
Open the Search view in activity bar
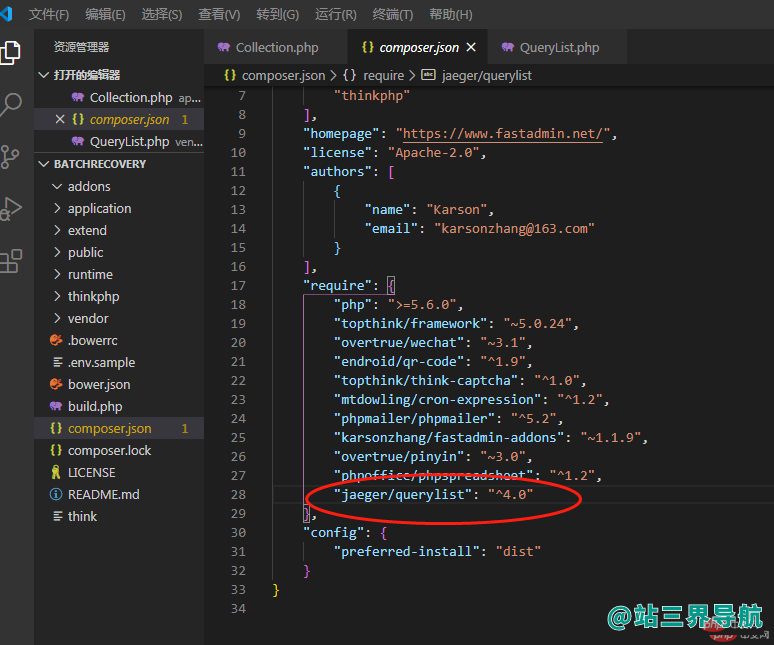tap(10, 105)
